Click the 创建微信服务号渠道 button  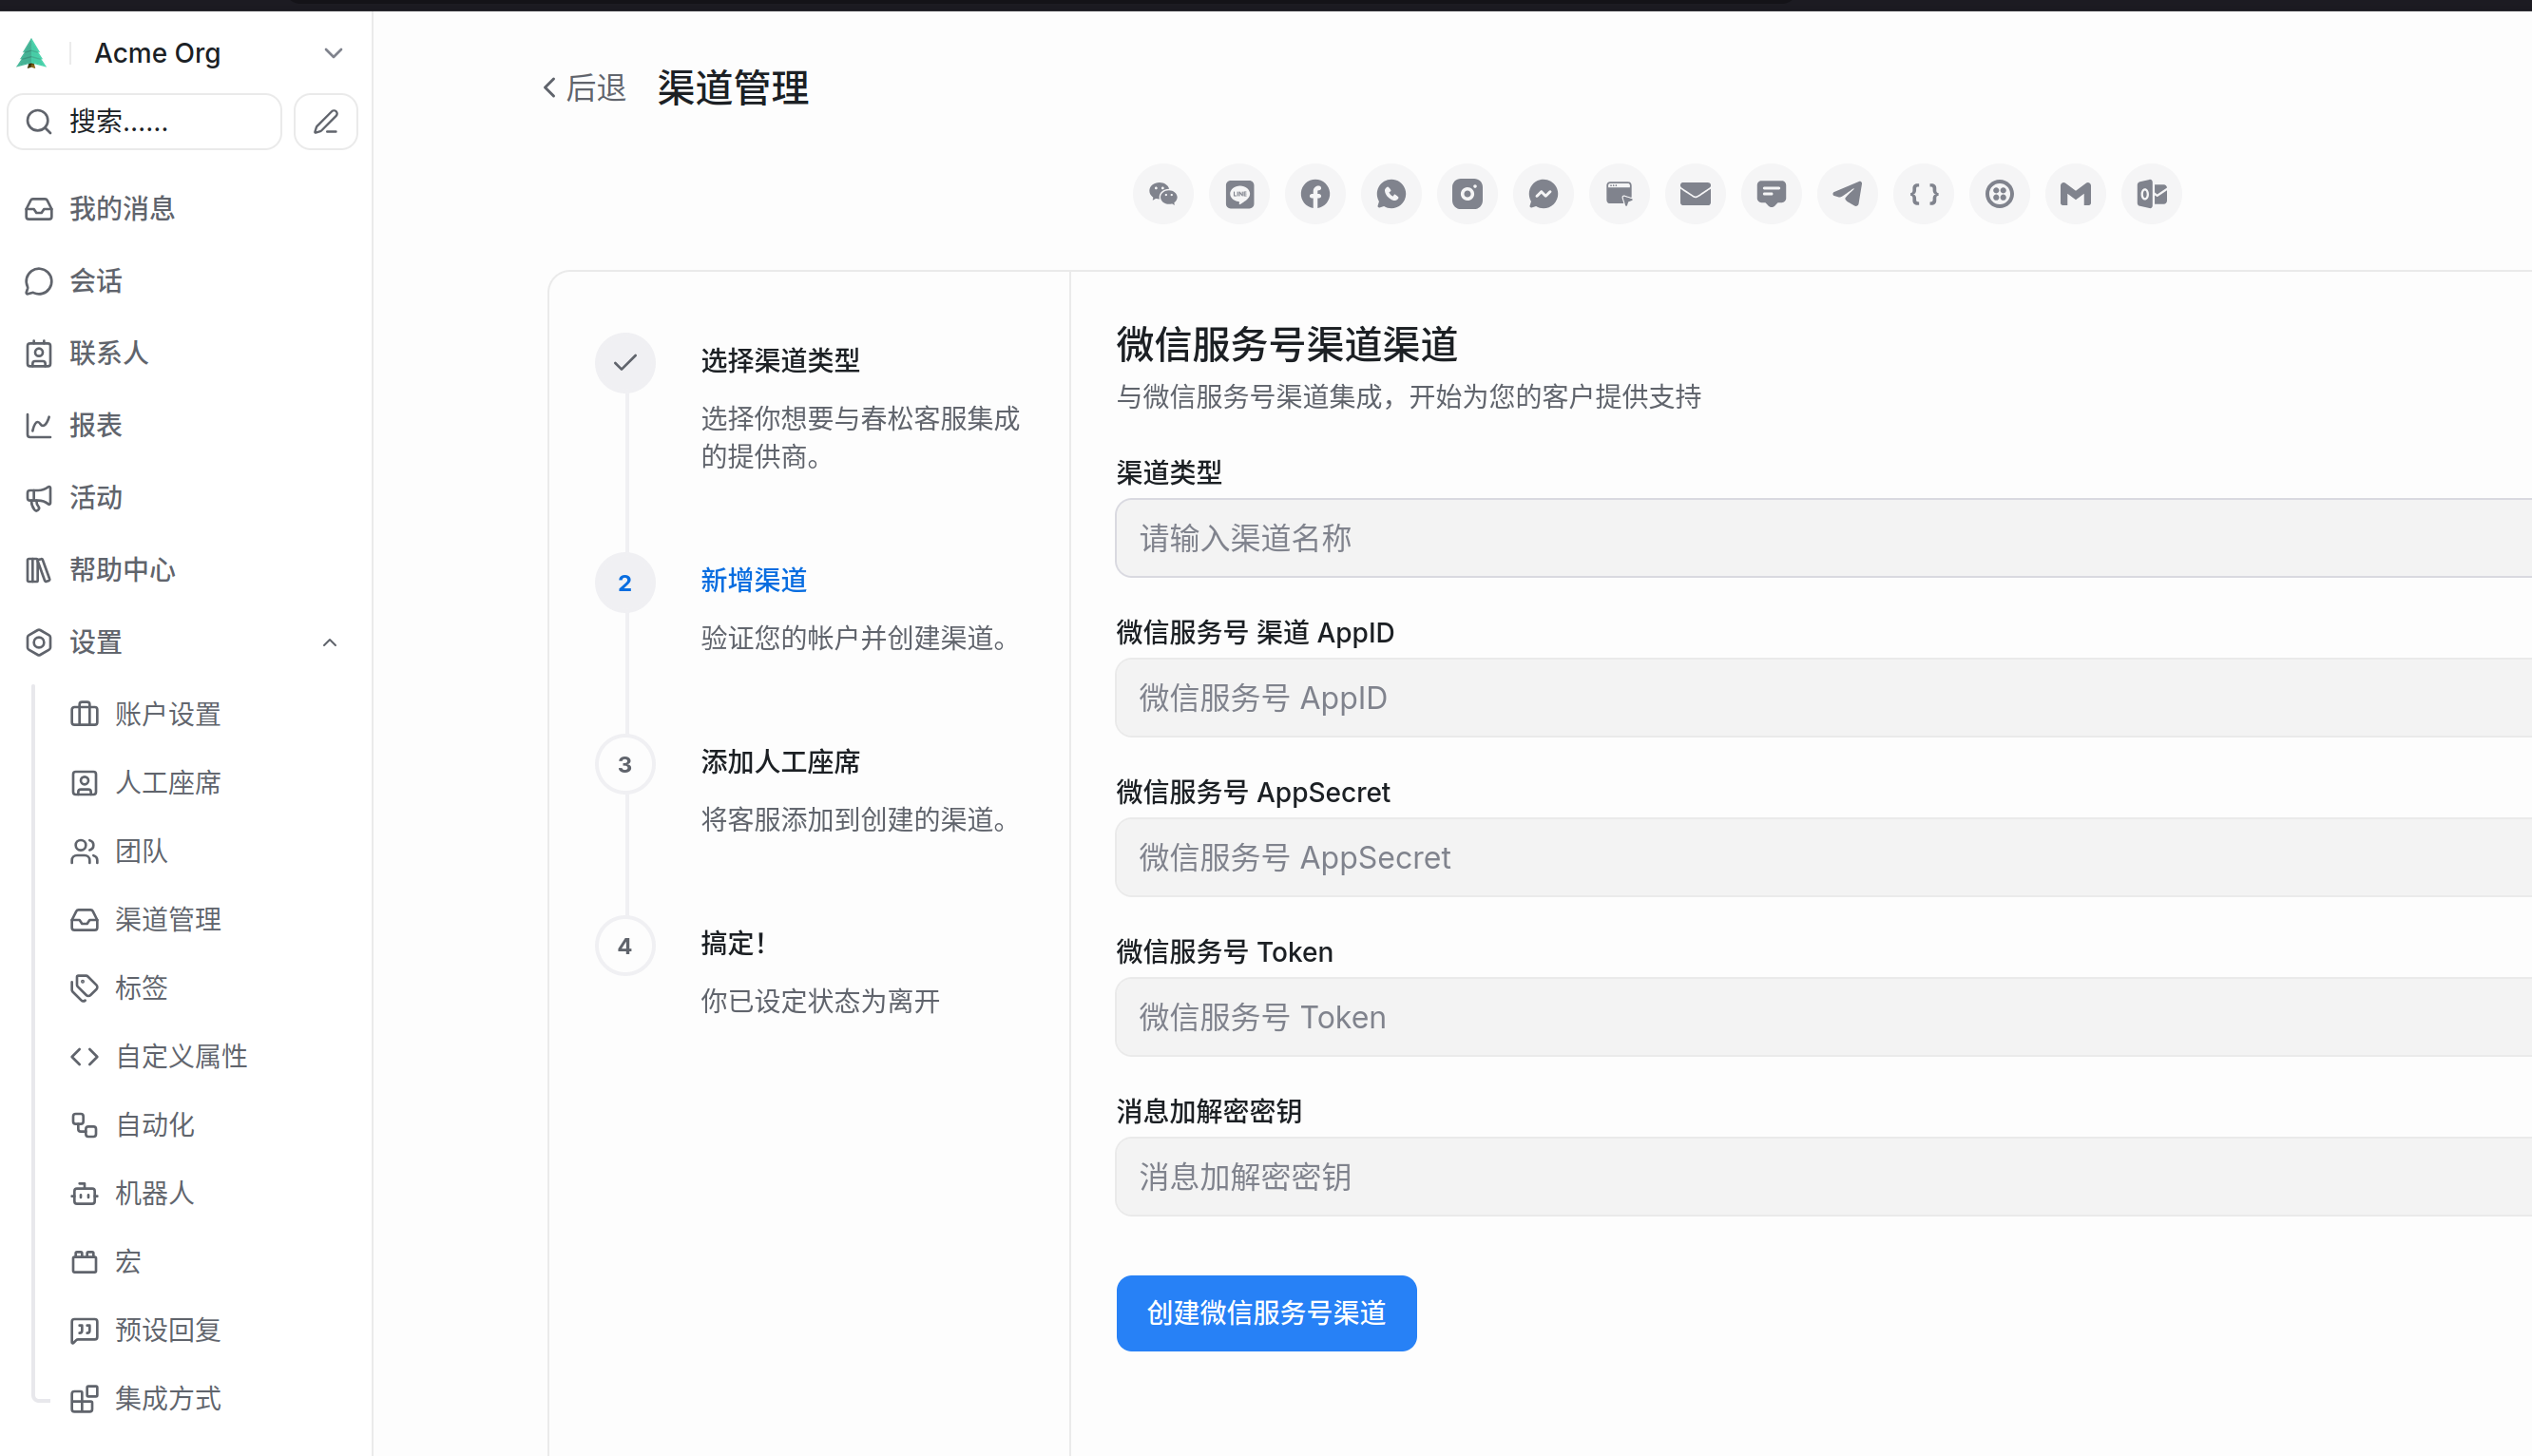coord(1266,1313)
